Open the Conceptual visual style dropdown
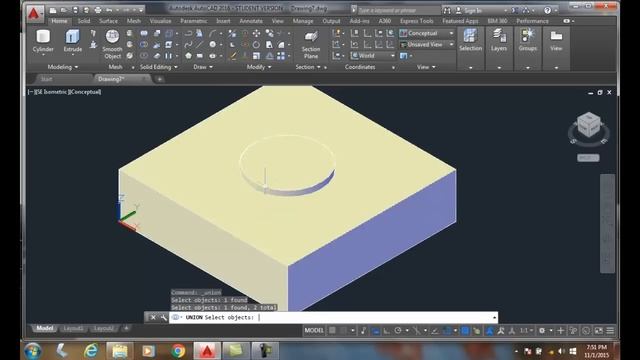Image resolution: width=640 pixels, height=360 pixels. click(427, 33)
